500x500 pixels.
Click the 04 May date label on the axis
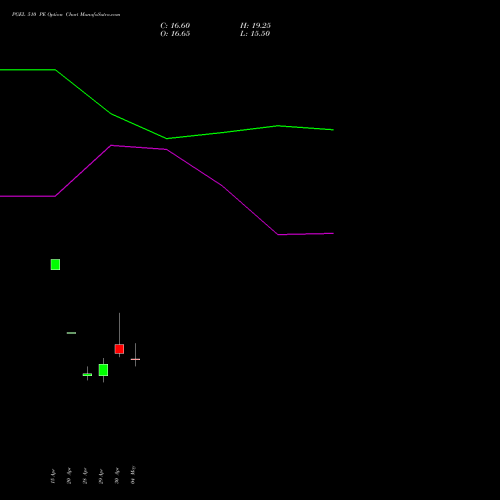133,475
